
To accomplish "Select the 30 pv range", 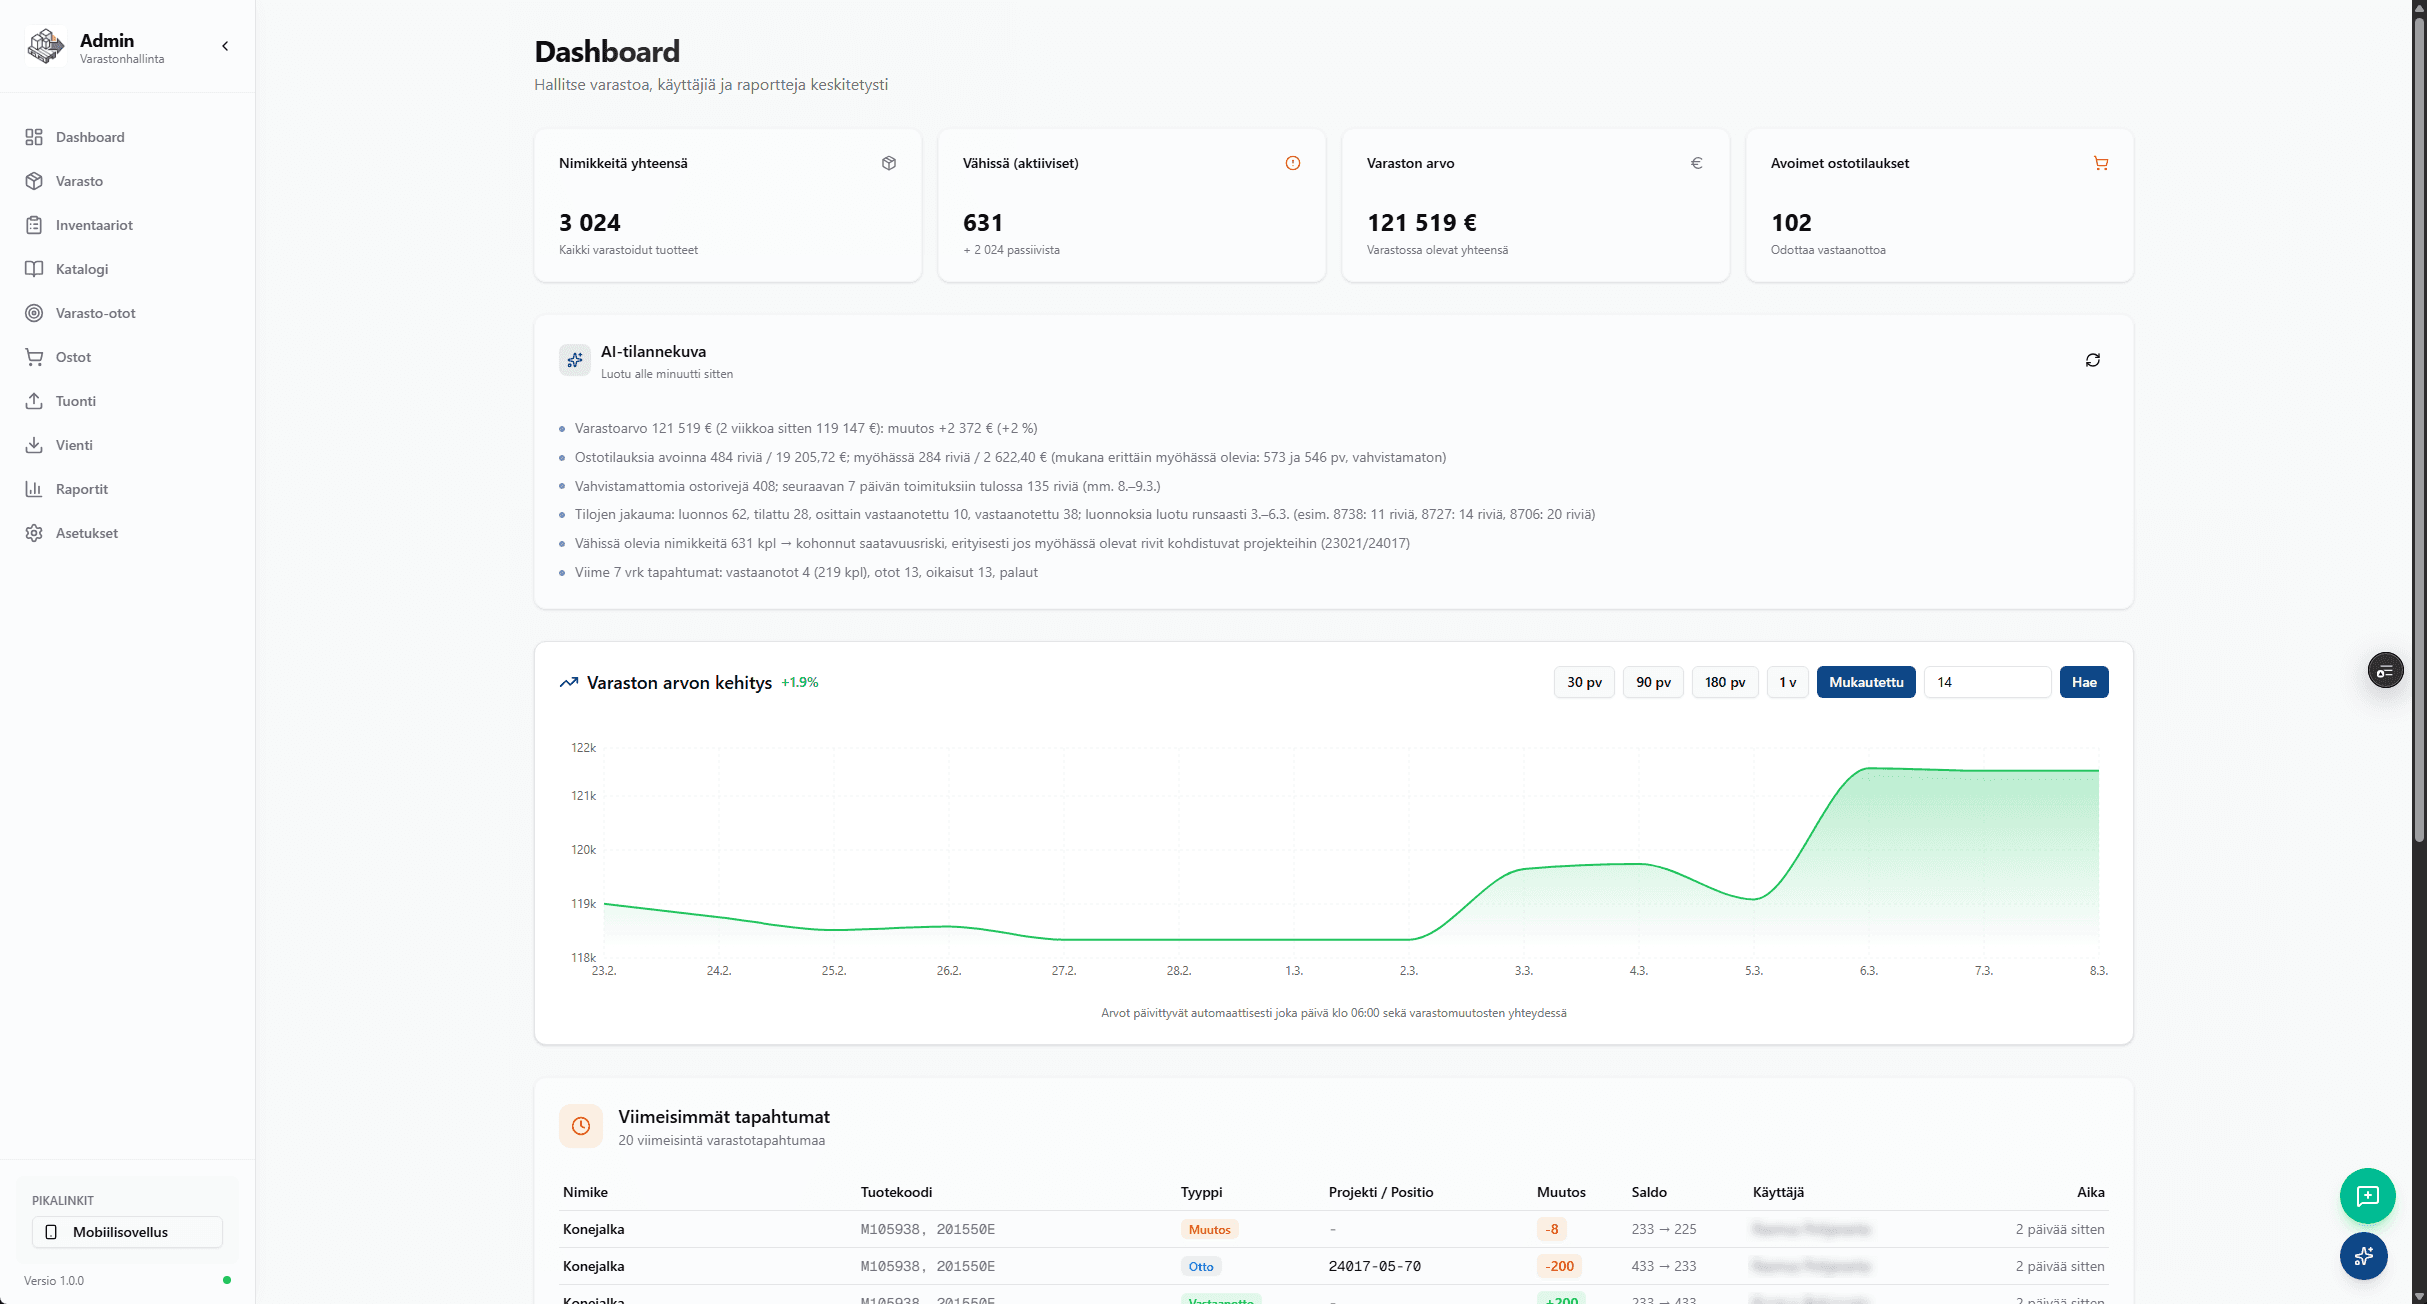I will [1583, 682].
